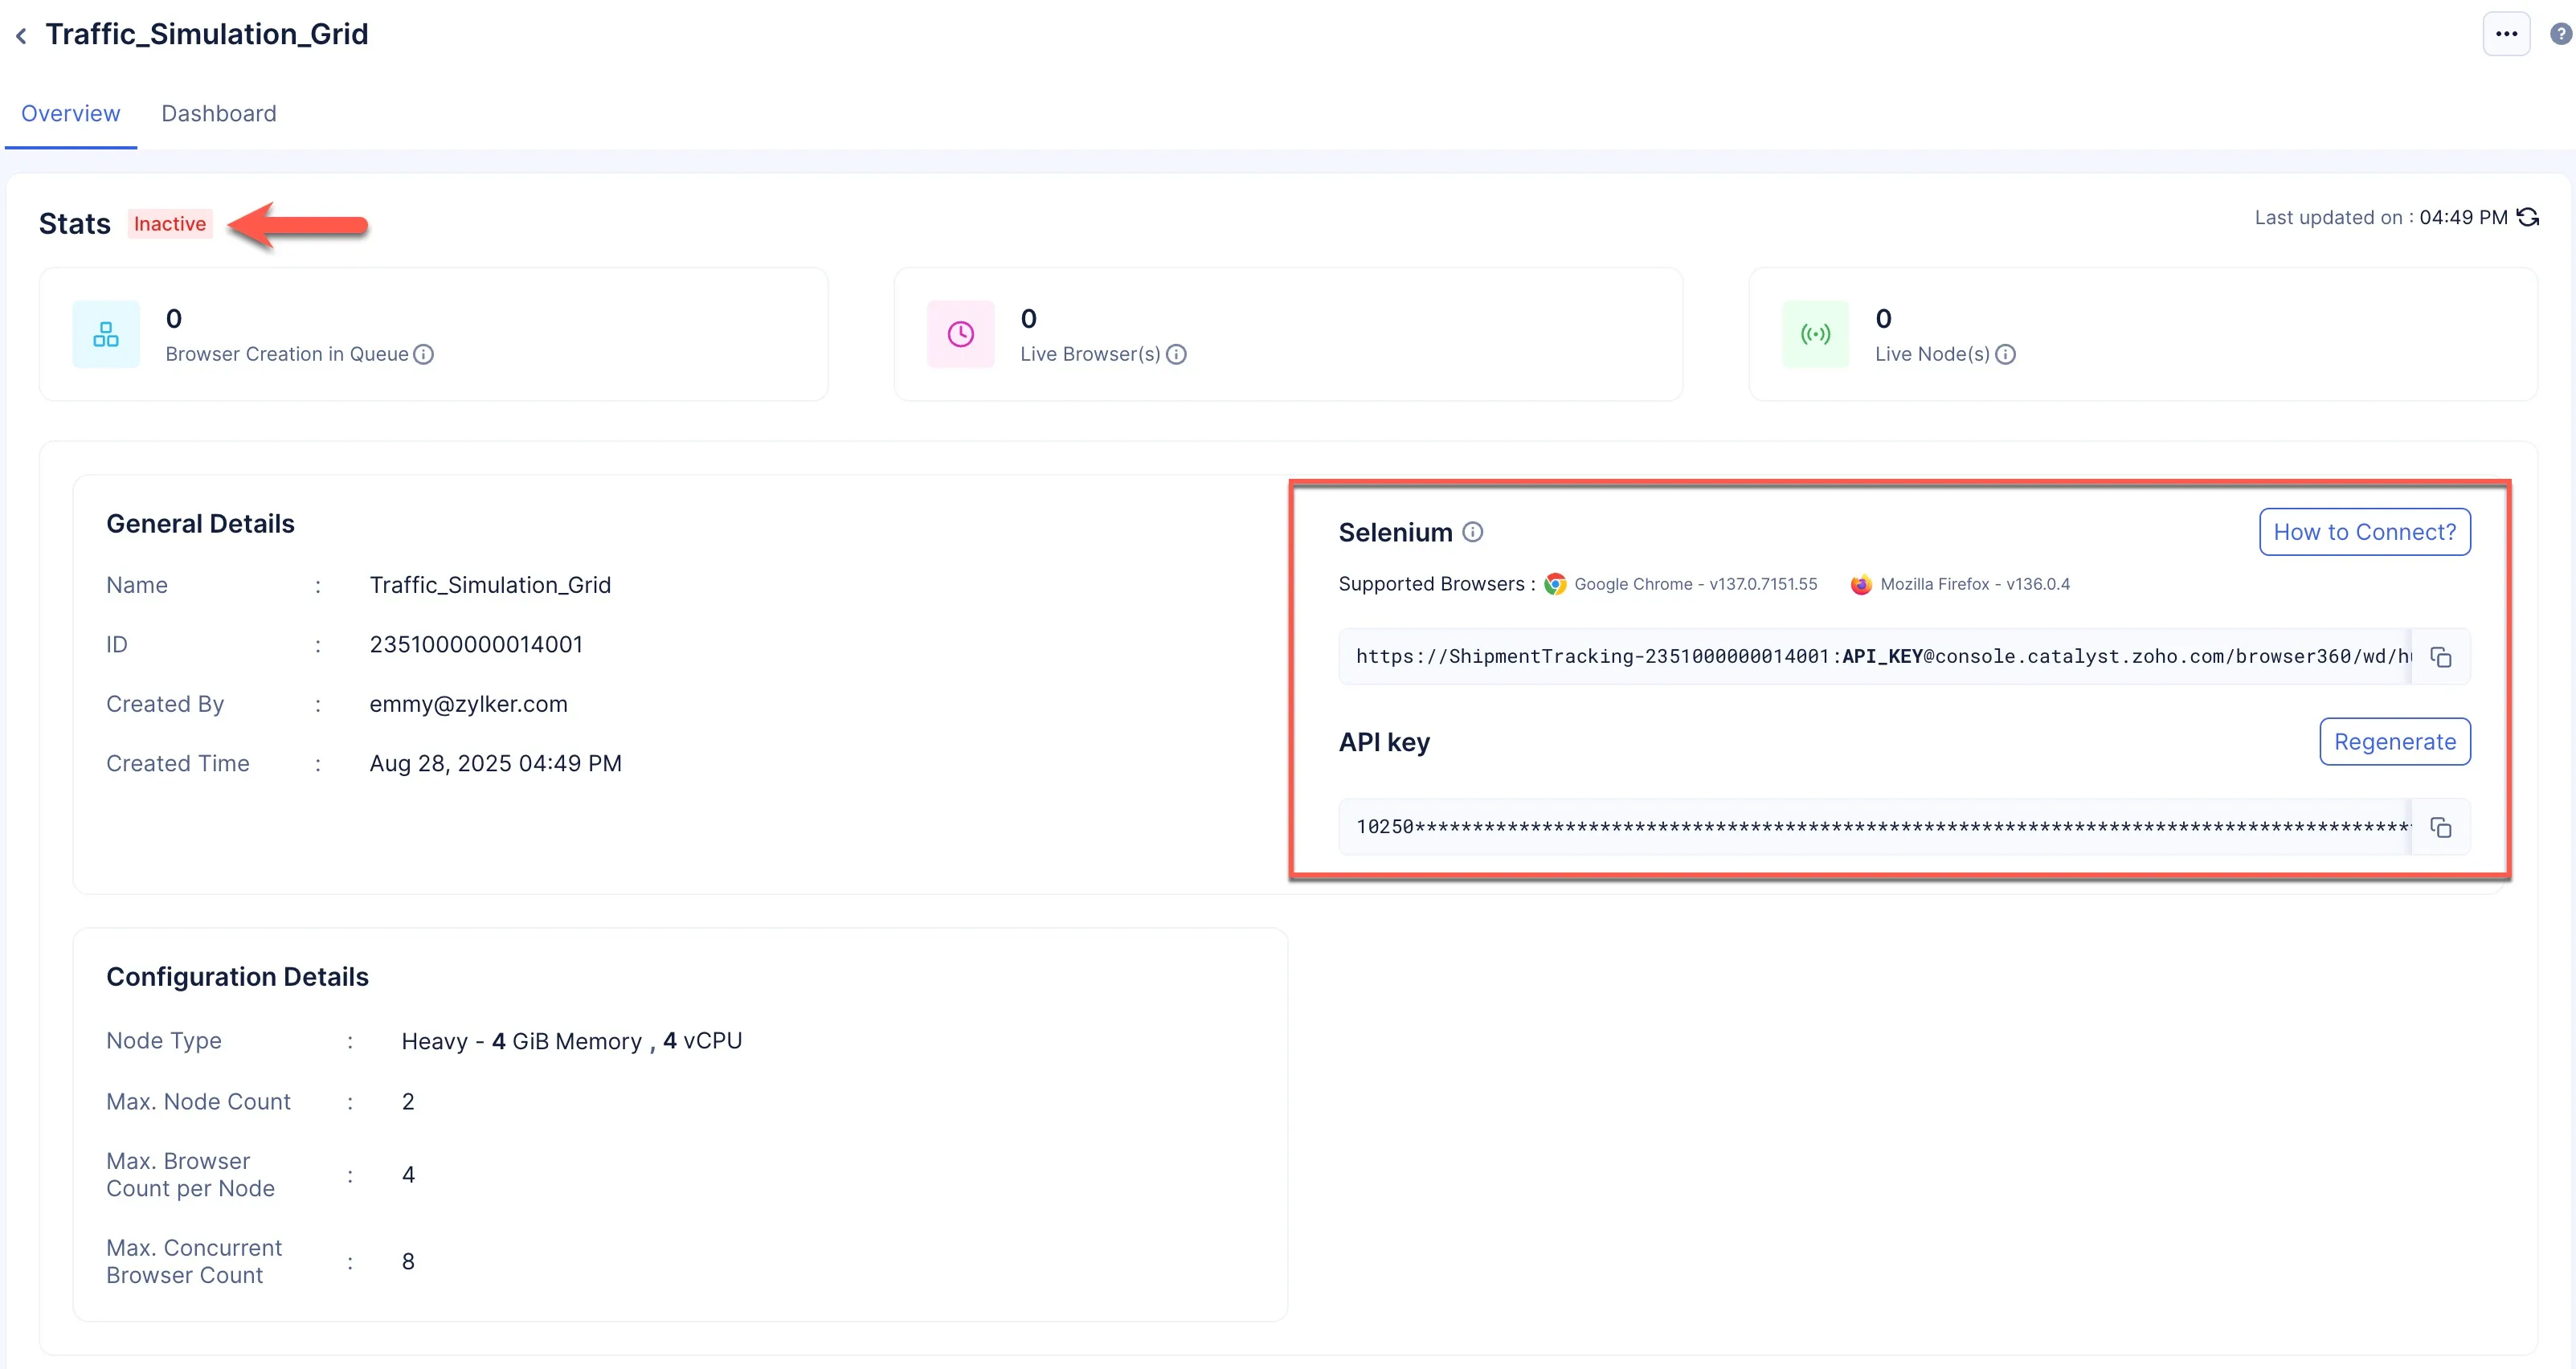The width and height of the screenshot is (2576, 1369).
Task: Click the Inactive status badge
Action: (x=170, y=224)
